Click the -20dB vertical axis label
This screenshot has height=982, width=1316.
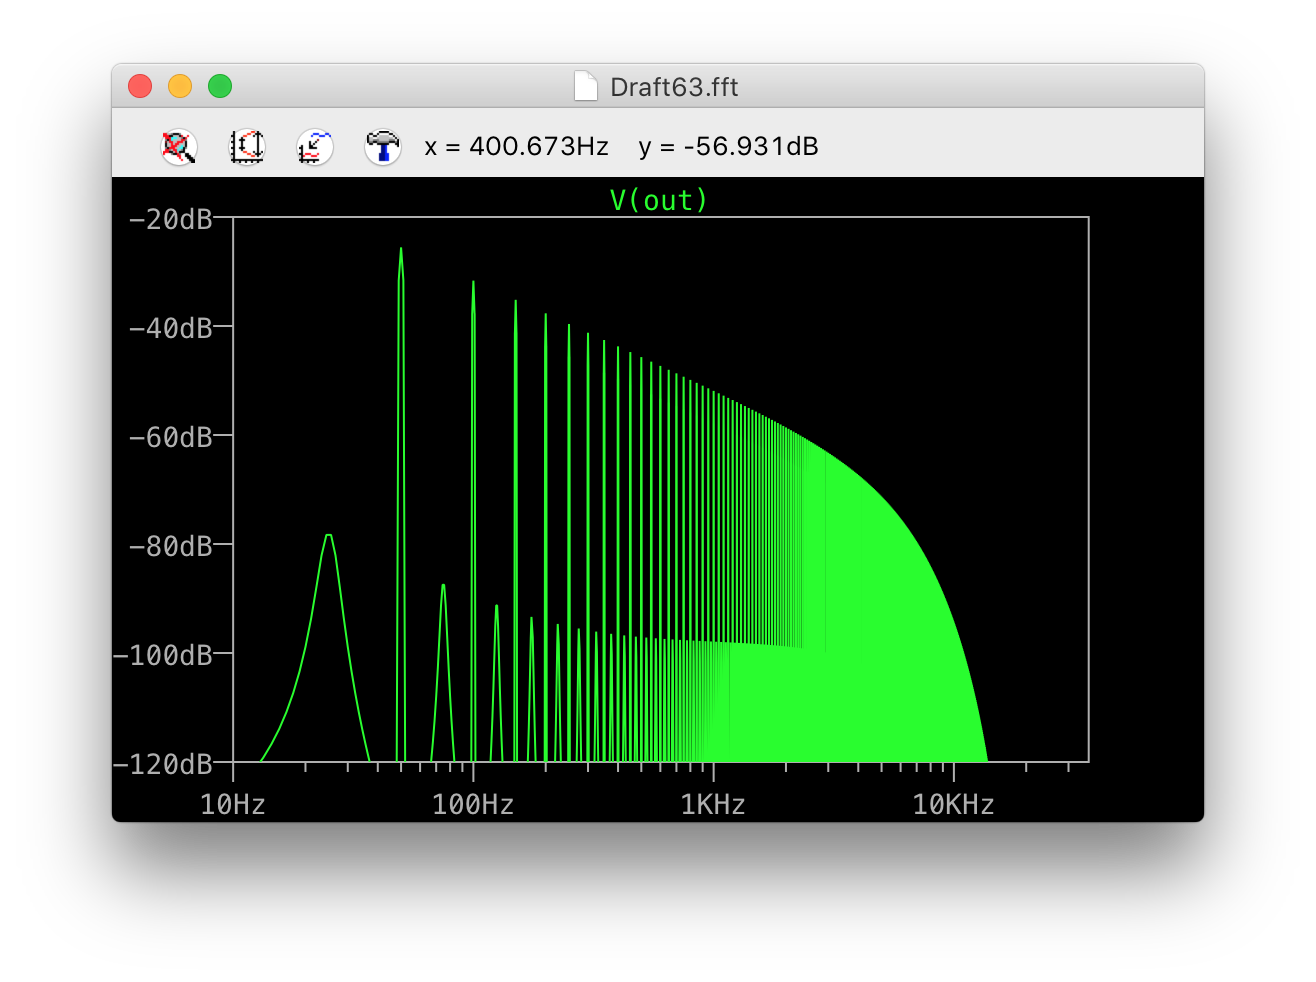click(x=171, y=219)
